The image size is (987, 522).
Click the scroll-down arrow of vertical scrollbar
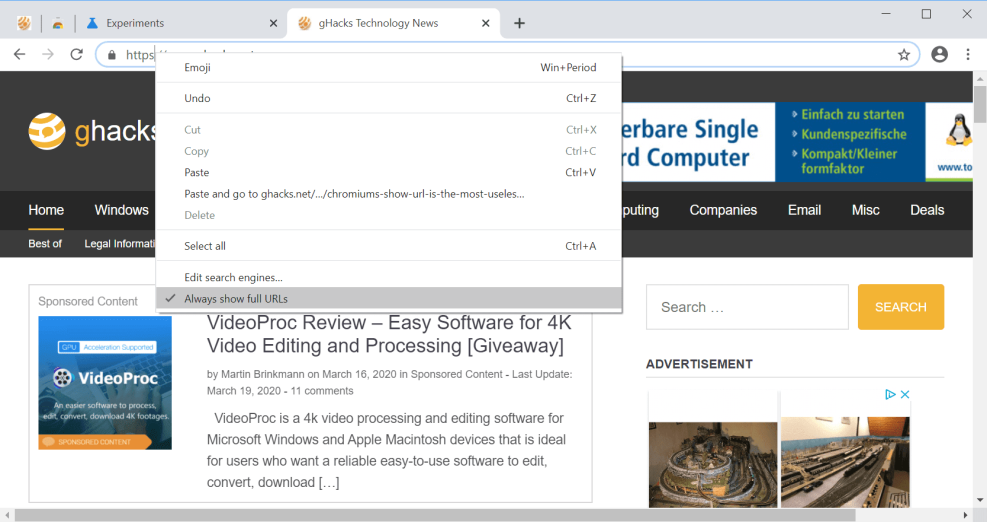click(x=980, y=501)
